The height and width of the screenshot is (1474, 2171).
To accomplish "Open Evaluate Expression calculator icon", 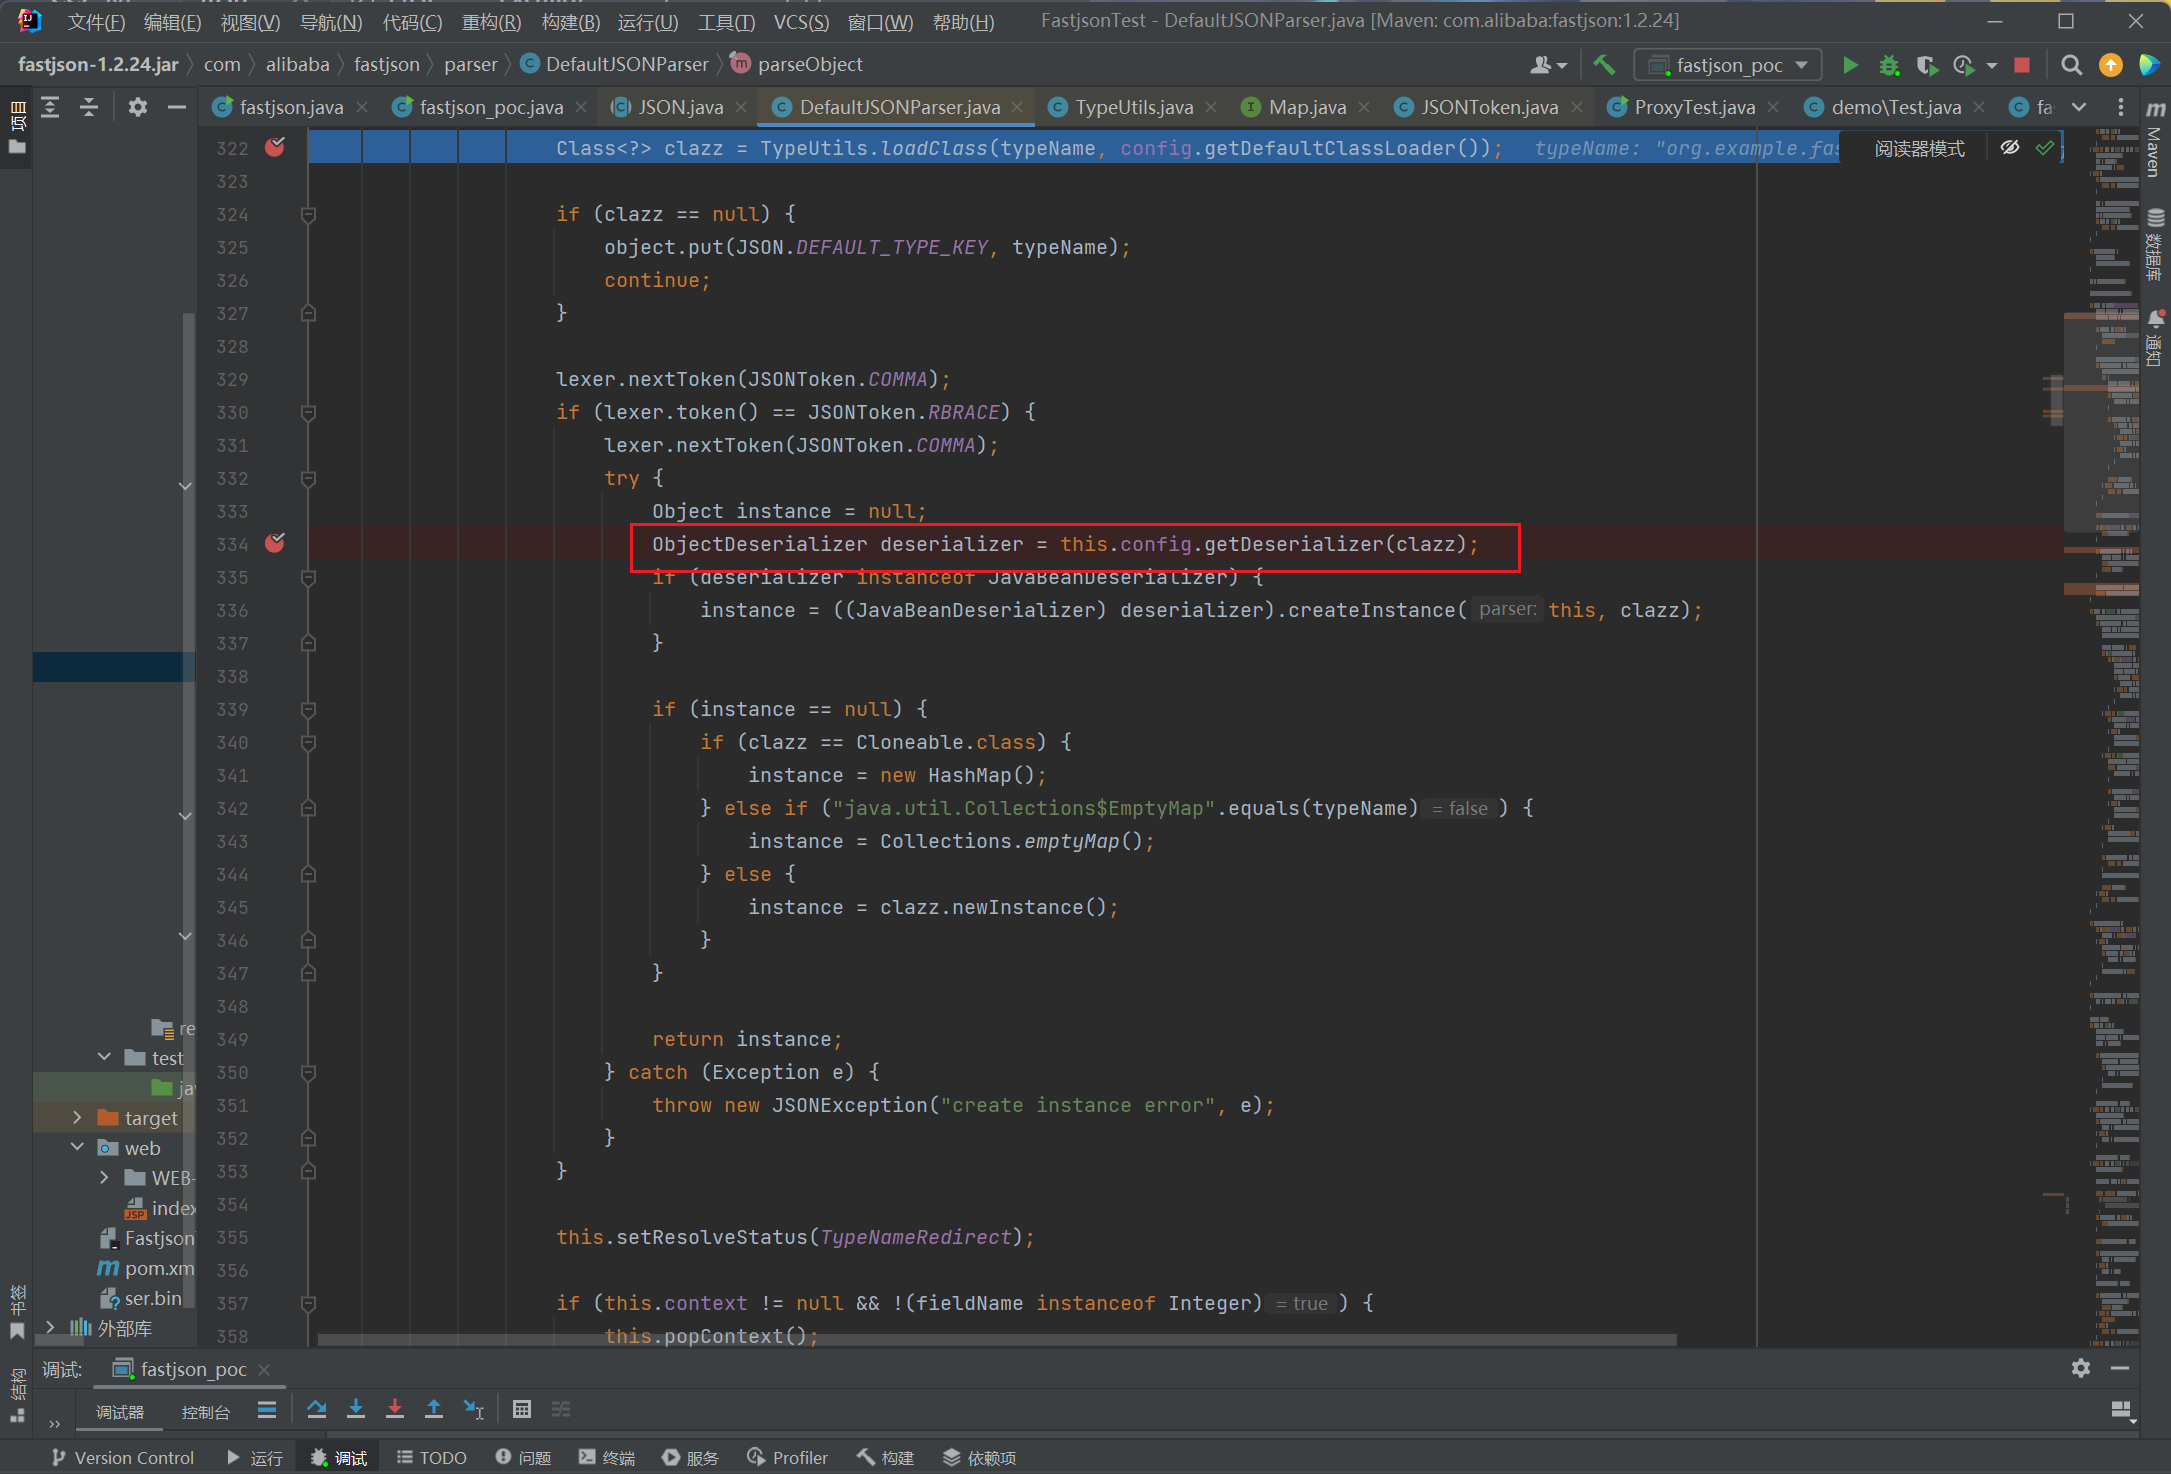I will (521, 1409).
